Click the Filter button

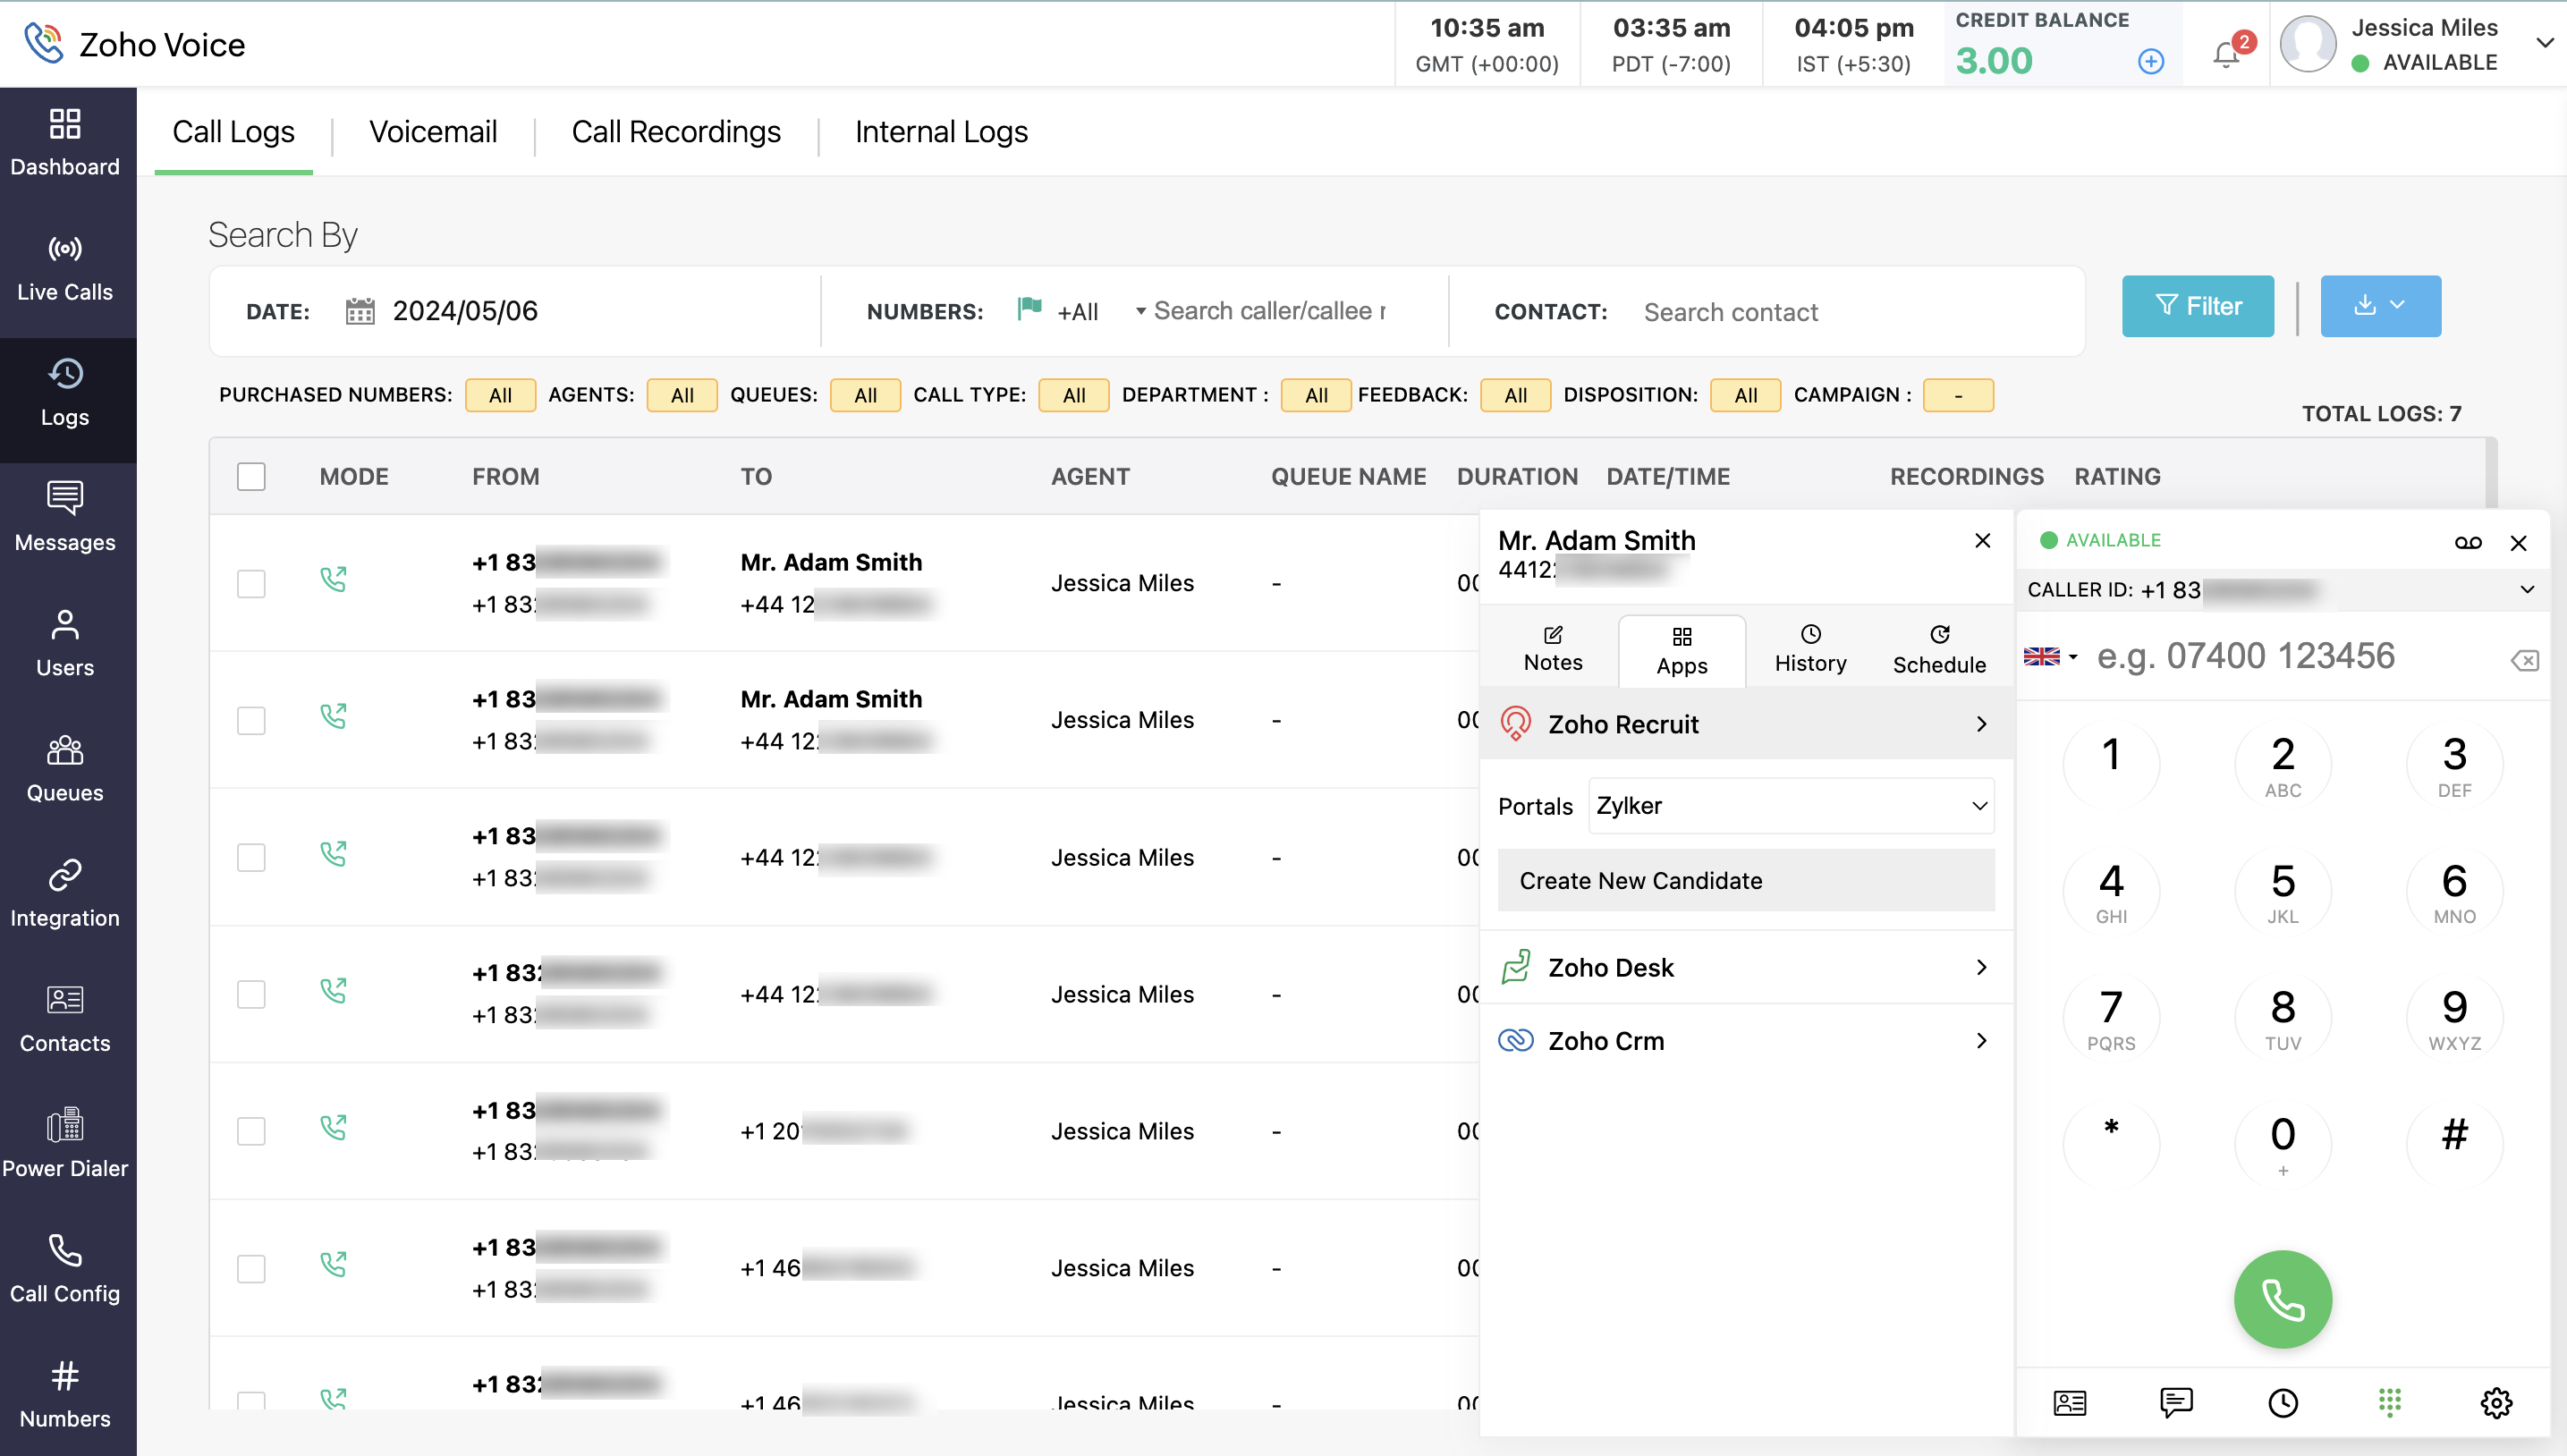pyautogui.click(x=2197, y=306)
